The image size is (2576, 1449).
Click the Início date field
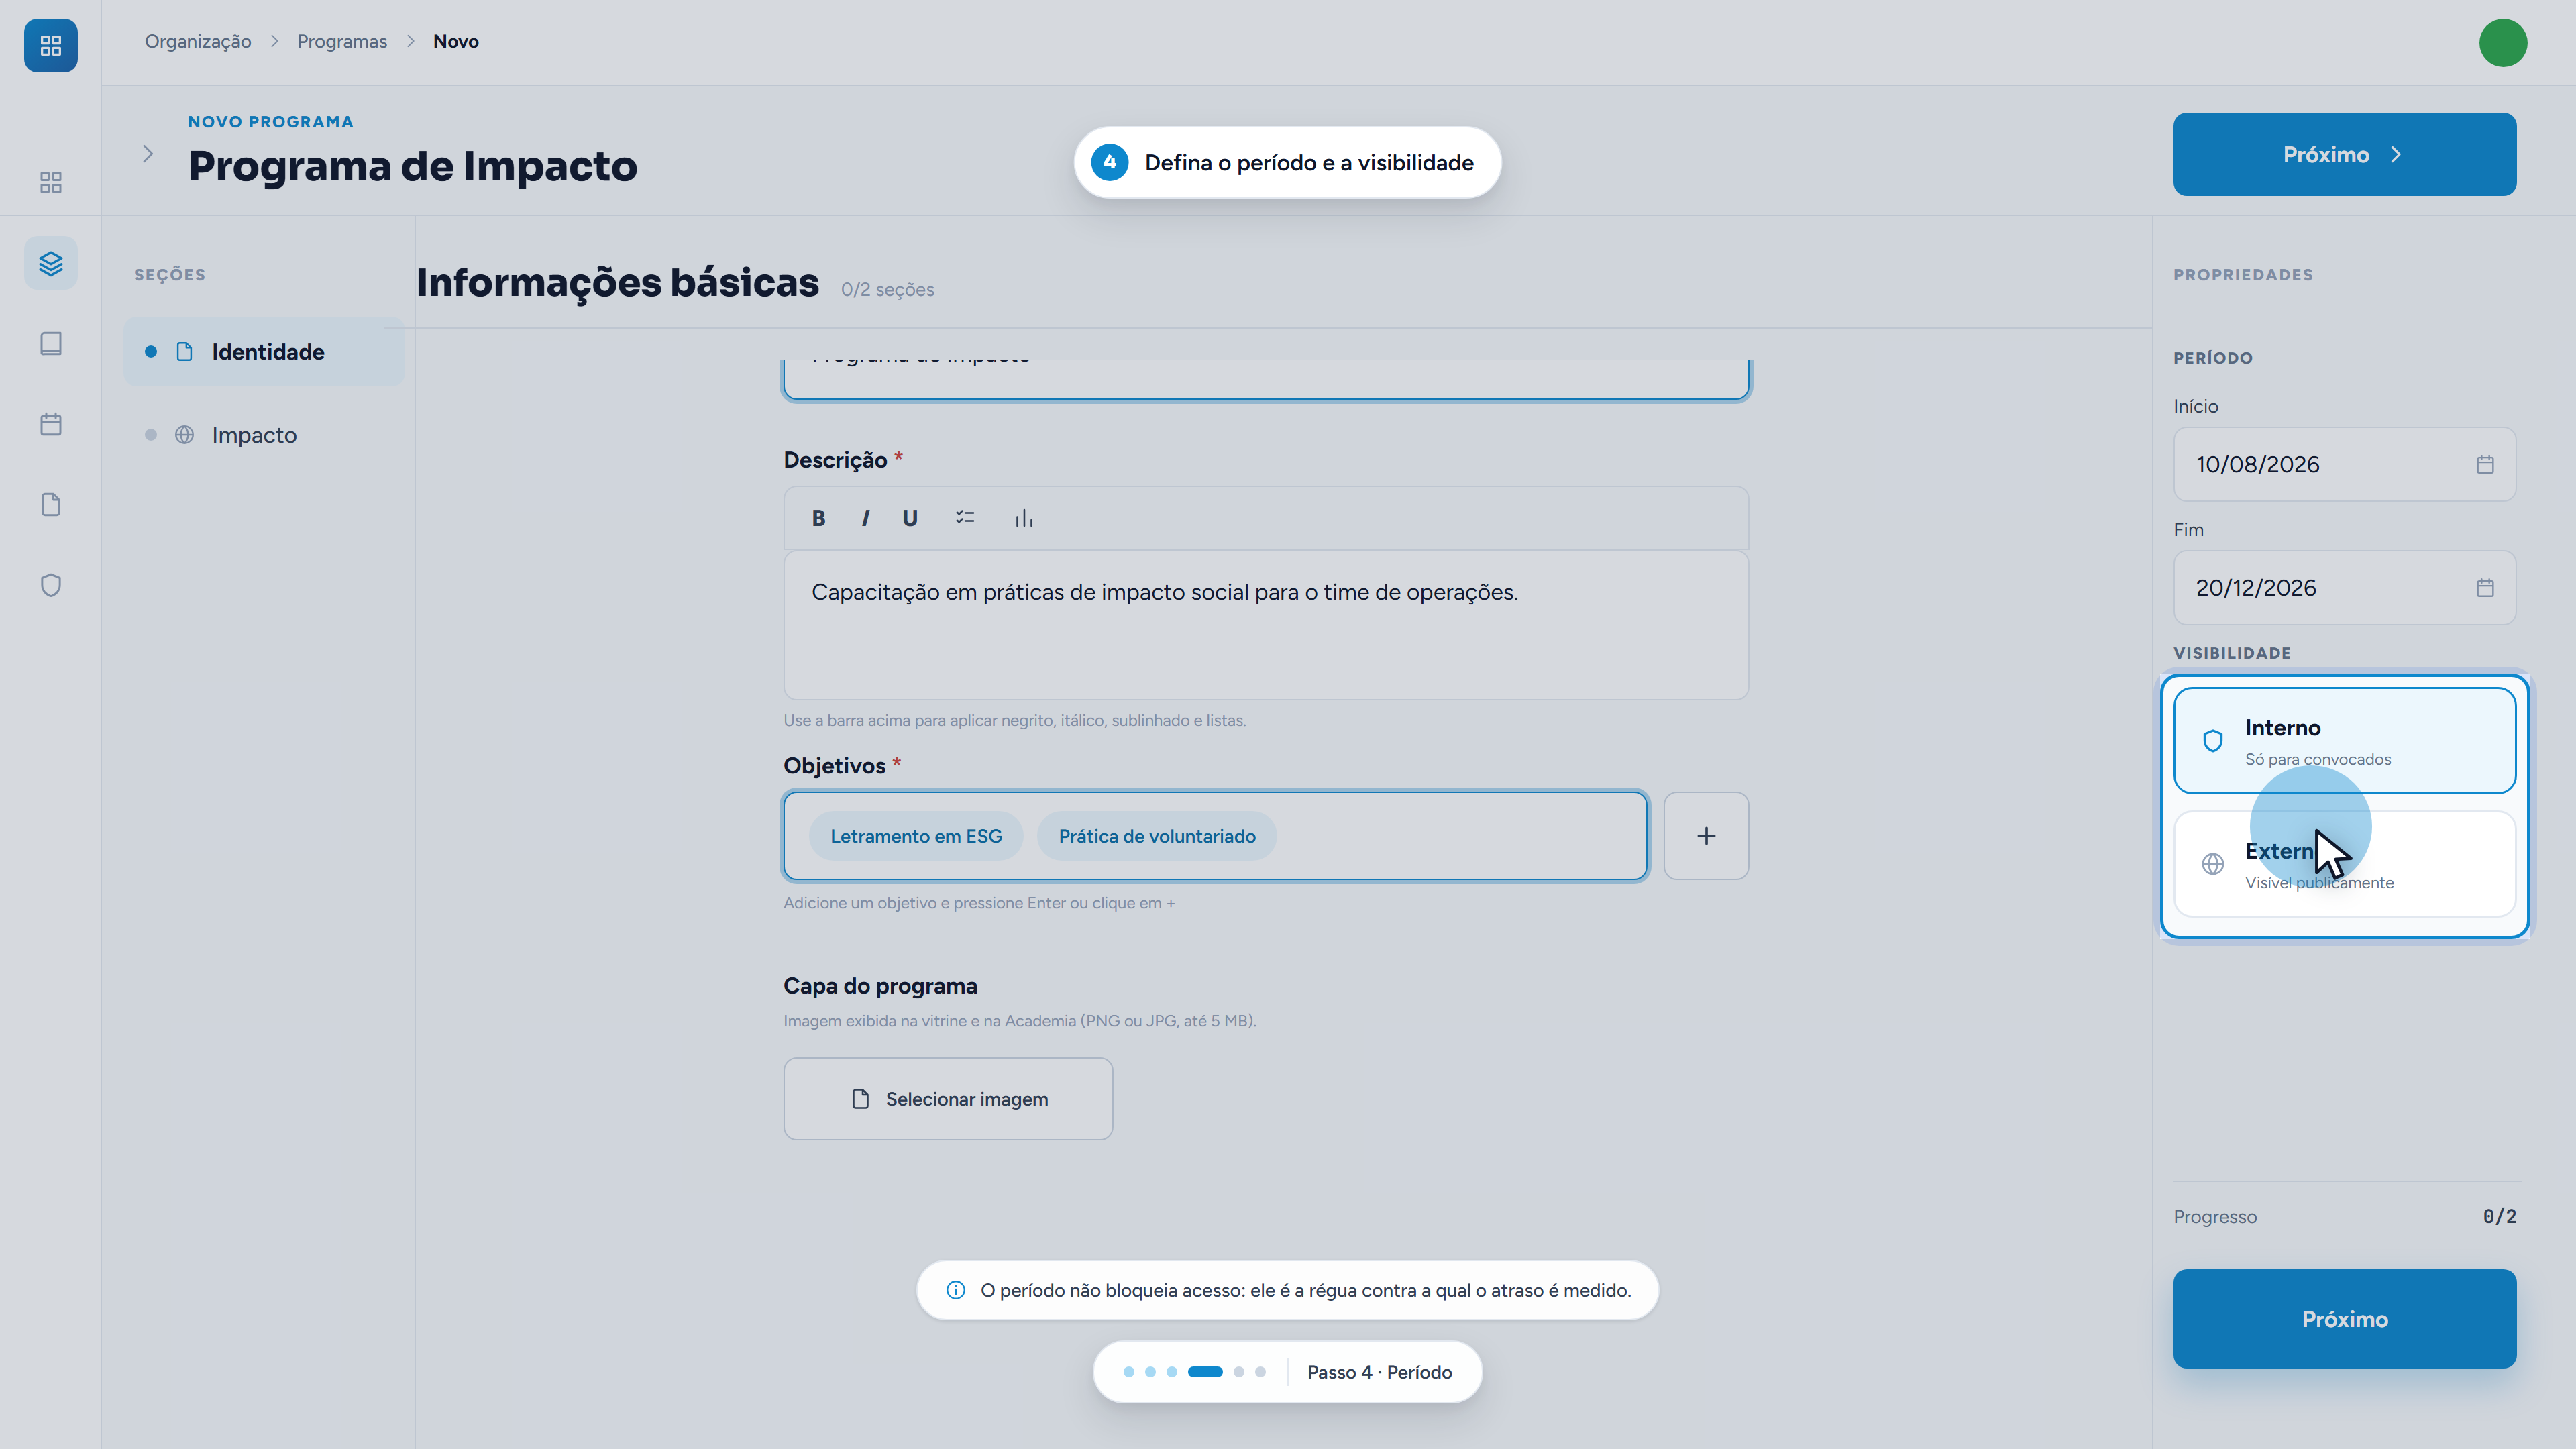point(2344,464)
